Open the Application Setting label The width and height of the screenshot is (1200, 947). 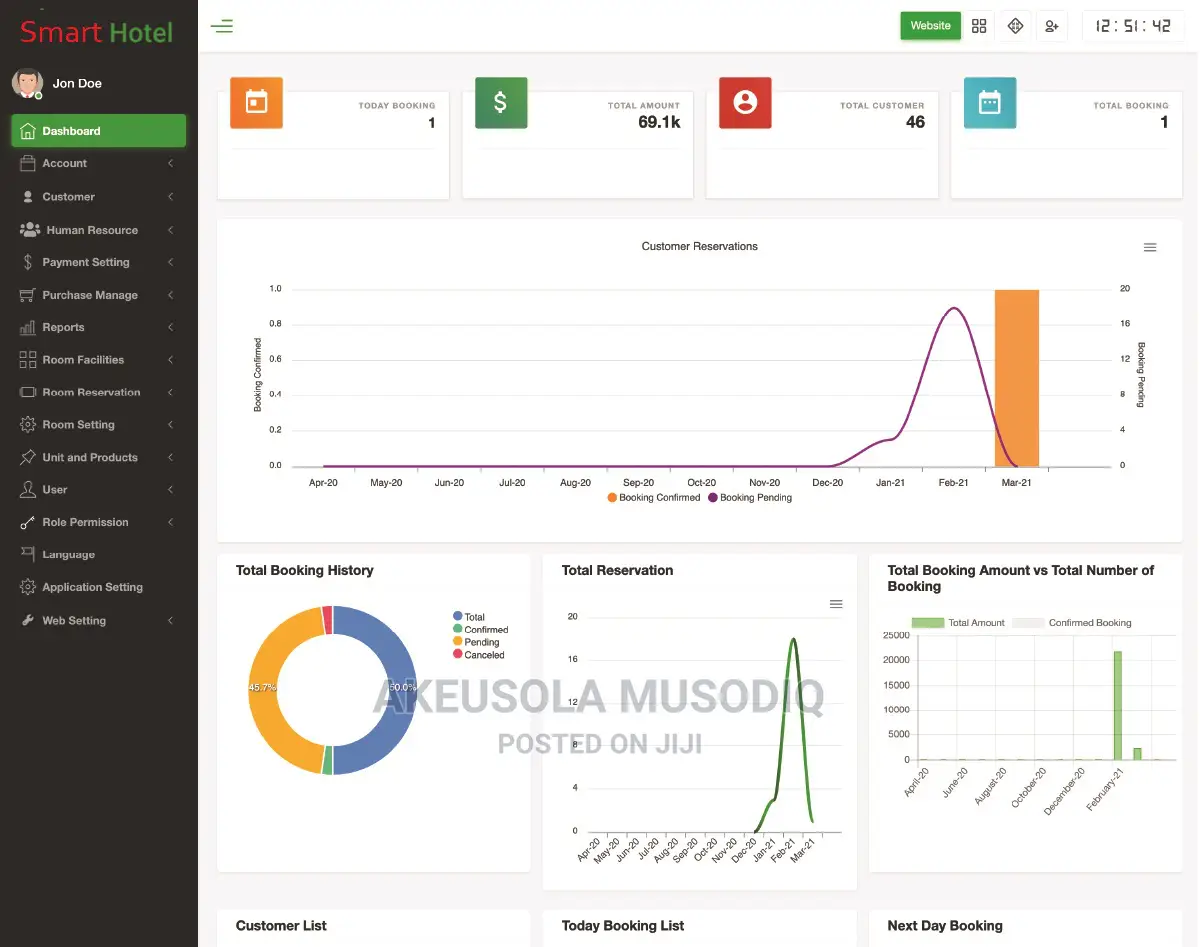(92, 587)
